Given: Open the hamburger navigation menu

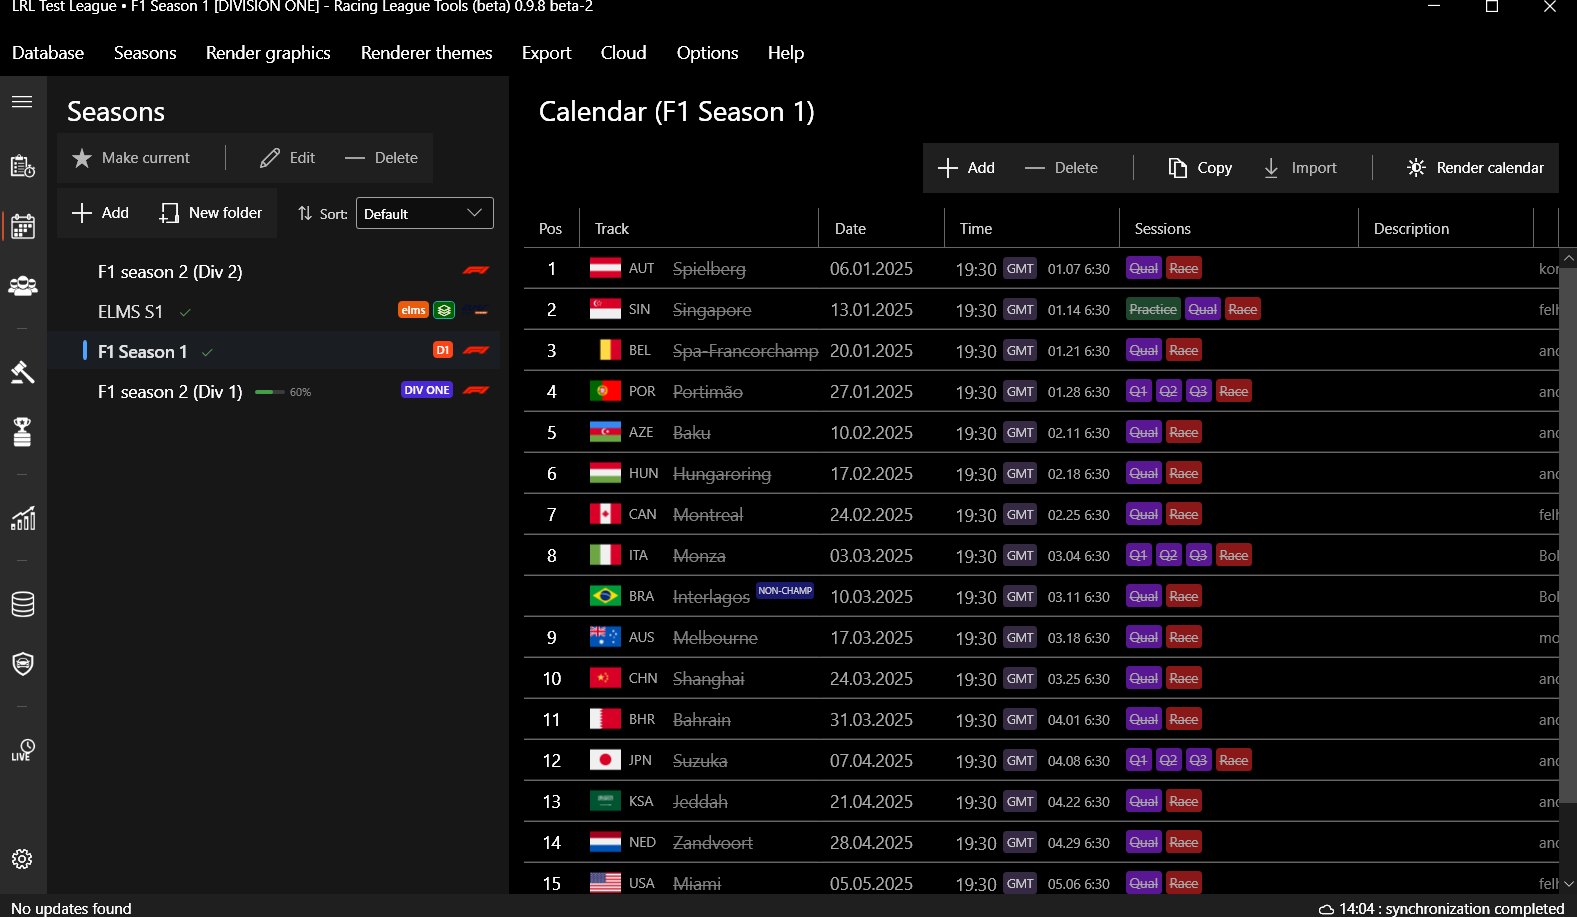Looking at the screenshot, I should point(22,102).
